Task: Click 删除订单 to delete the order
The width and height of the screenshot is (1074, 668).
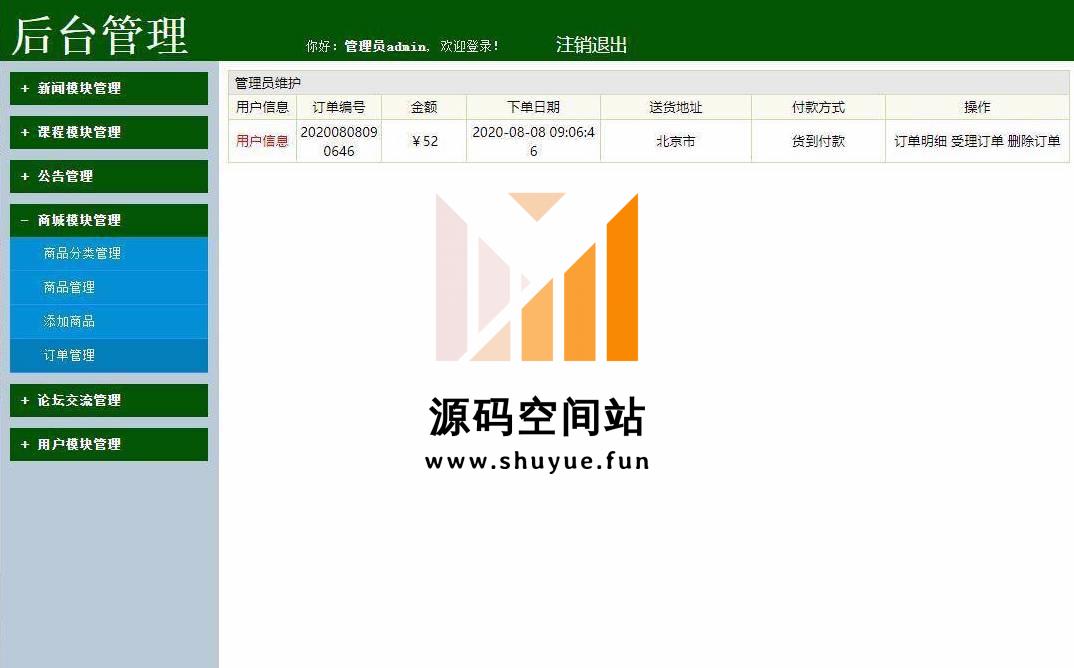Action: point(1034,141)
